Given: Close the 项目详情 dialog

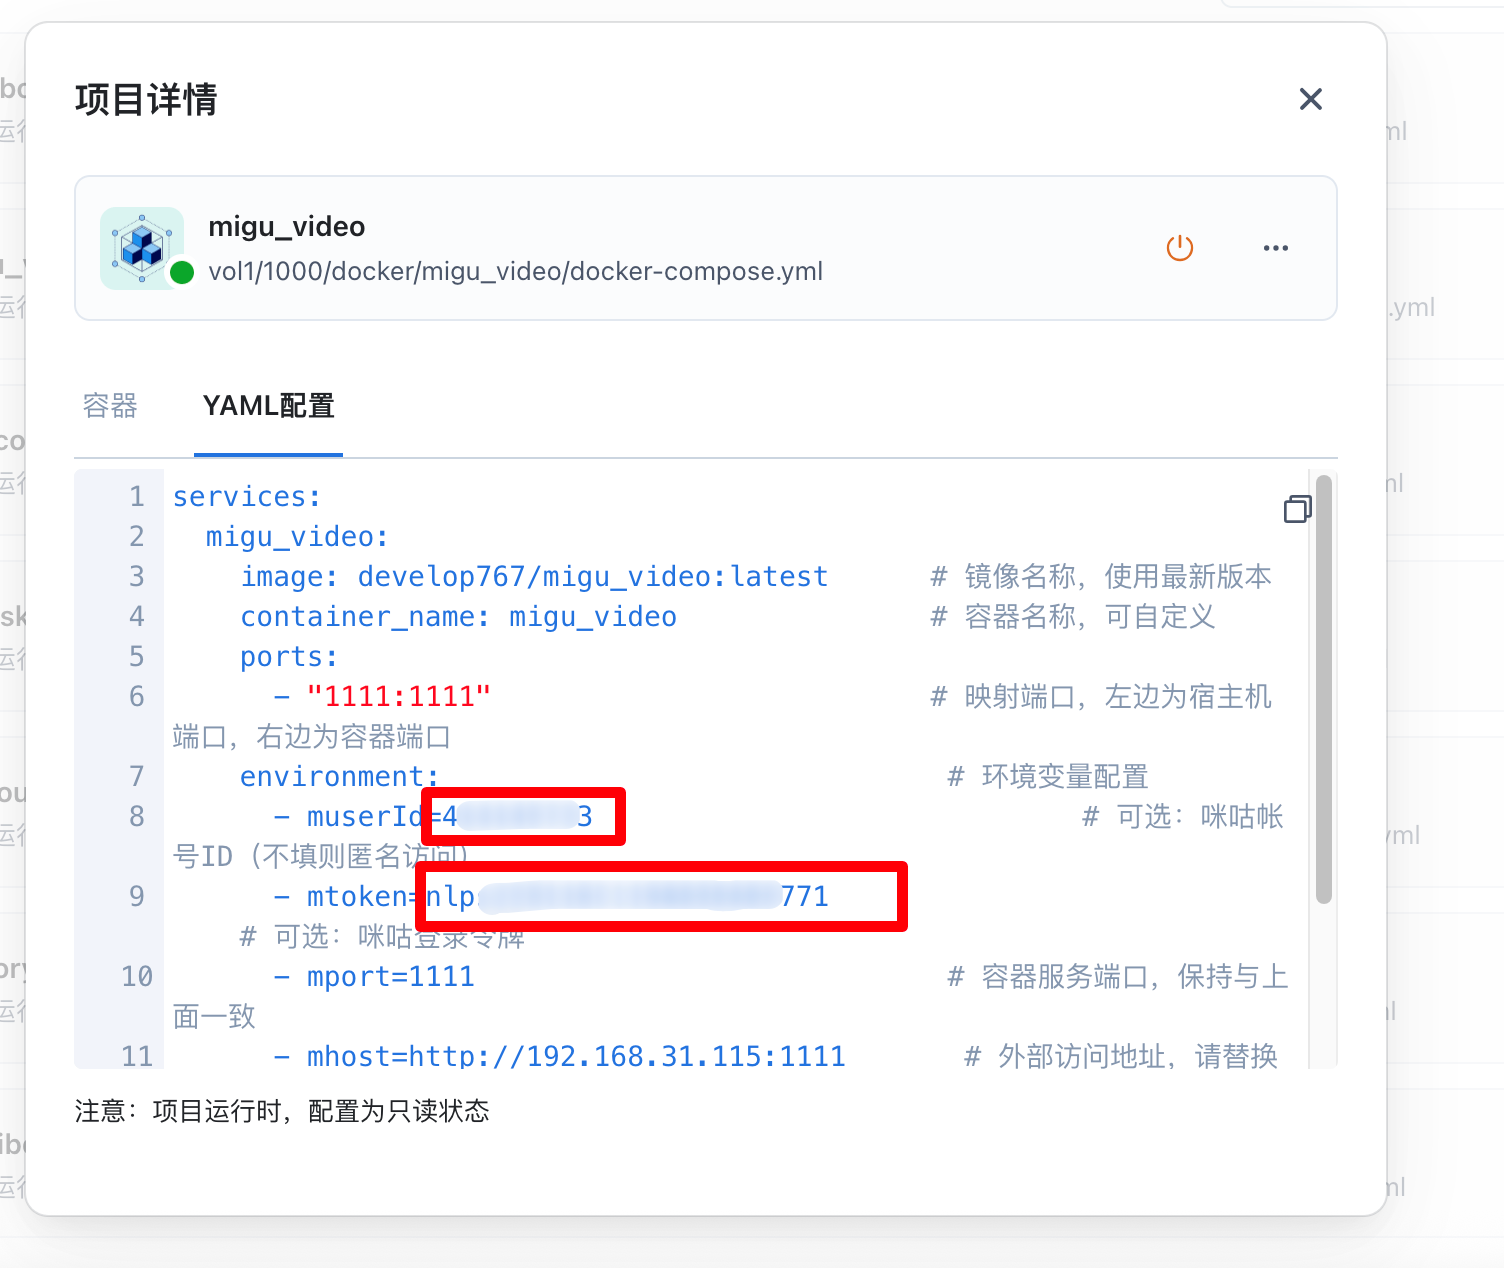Looking at the screenshot, I should 1310,99.
